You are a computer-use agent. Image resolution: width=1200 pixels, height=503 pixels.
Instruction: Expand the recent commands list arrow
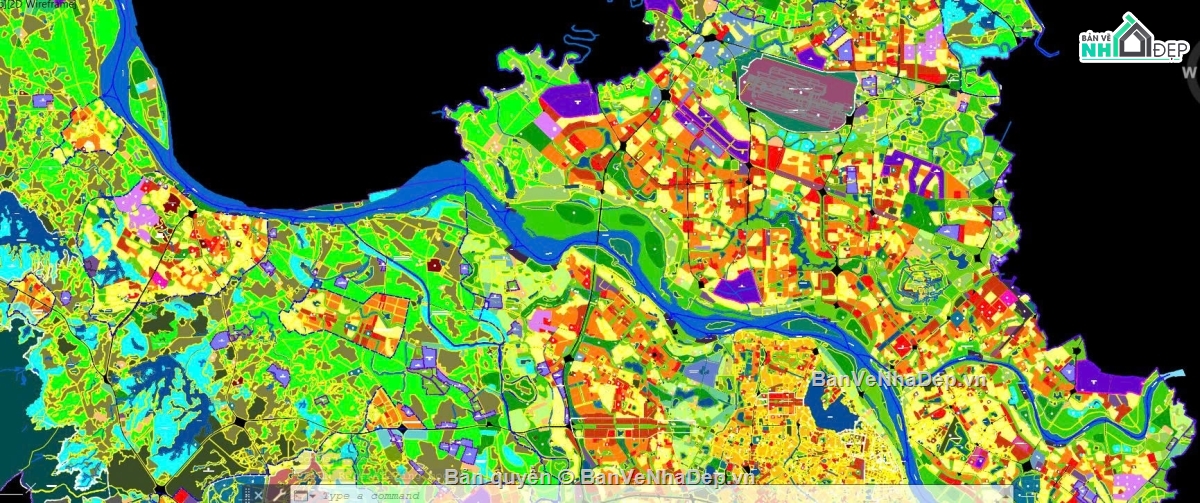pyautogui.click(x=312, y=495)
